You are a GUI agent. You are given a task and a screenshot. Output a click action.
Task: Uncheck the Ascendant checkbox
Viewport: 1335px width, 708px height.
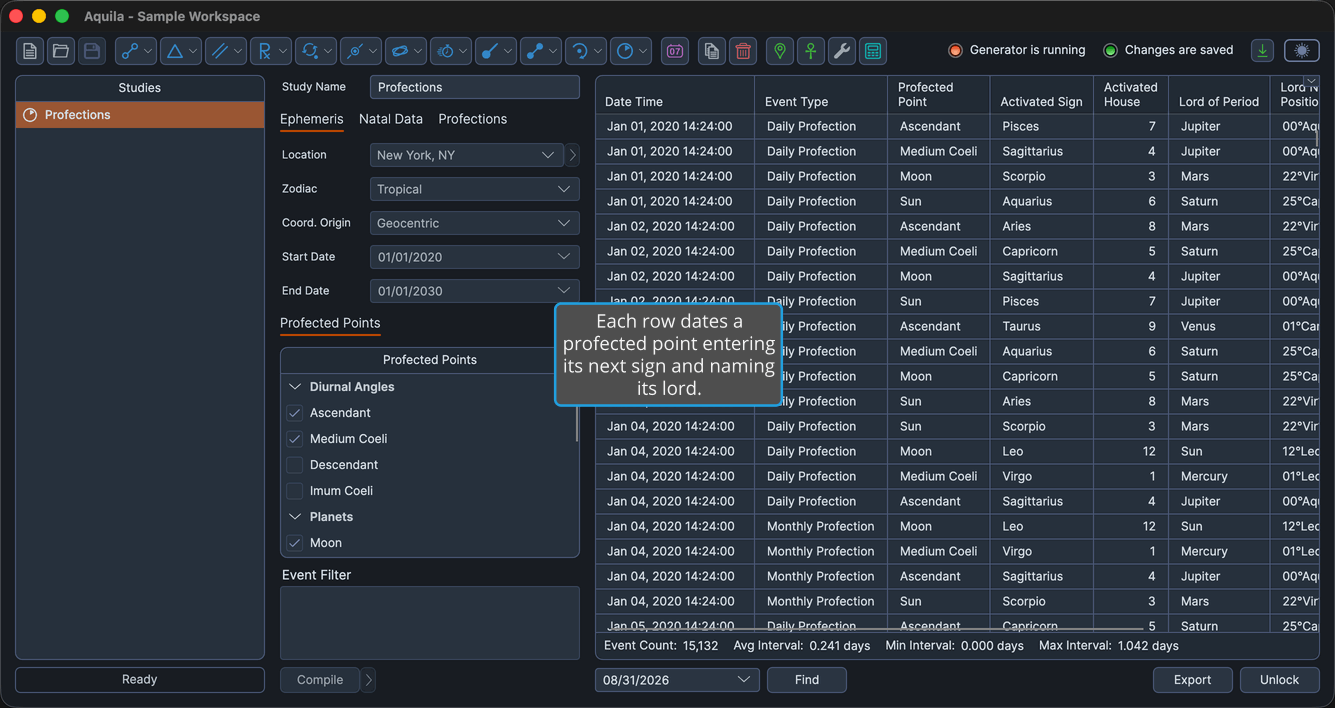click(x=295, y=413)
